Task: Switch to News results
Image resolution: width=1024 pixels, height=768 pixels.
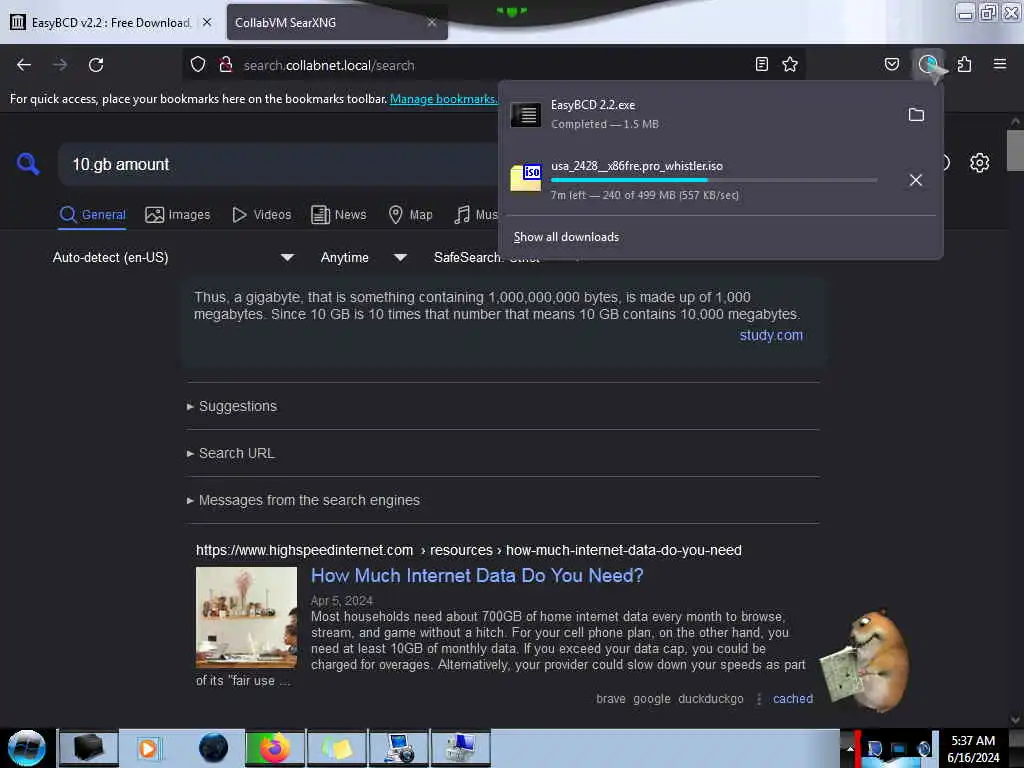Action: point(339,214)
